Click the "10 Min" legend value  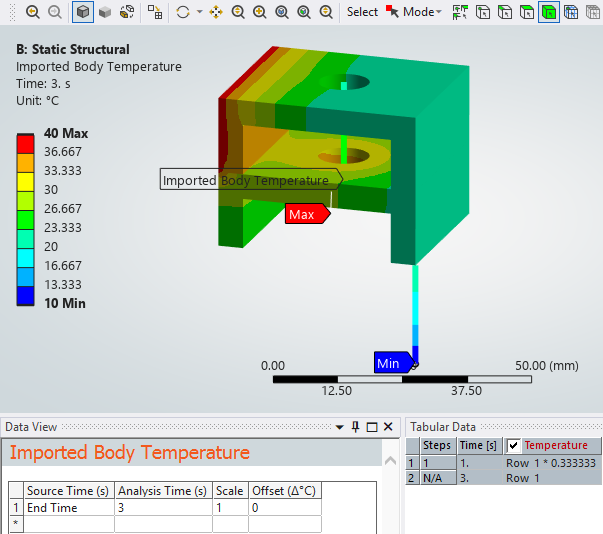[x=65, y=303]
